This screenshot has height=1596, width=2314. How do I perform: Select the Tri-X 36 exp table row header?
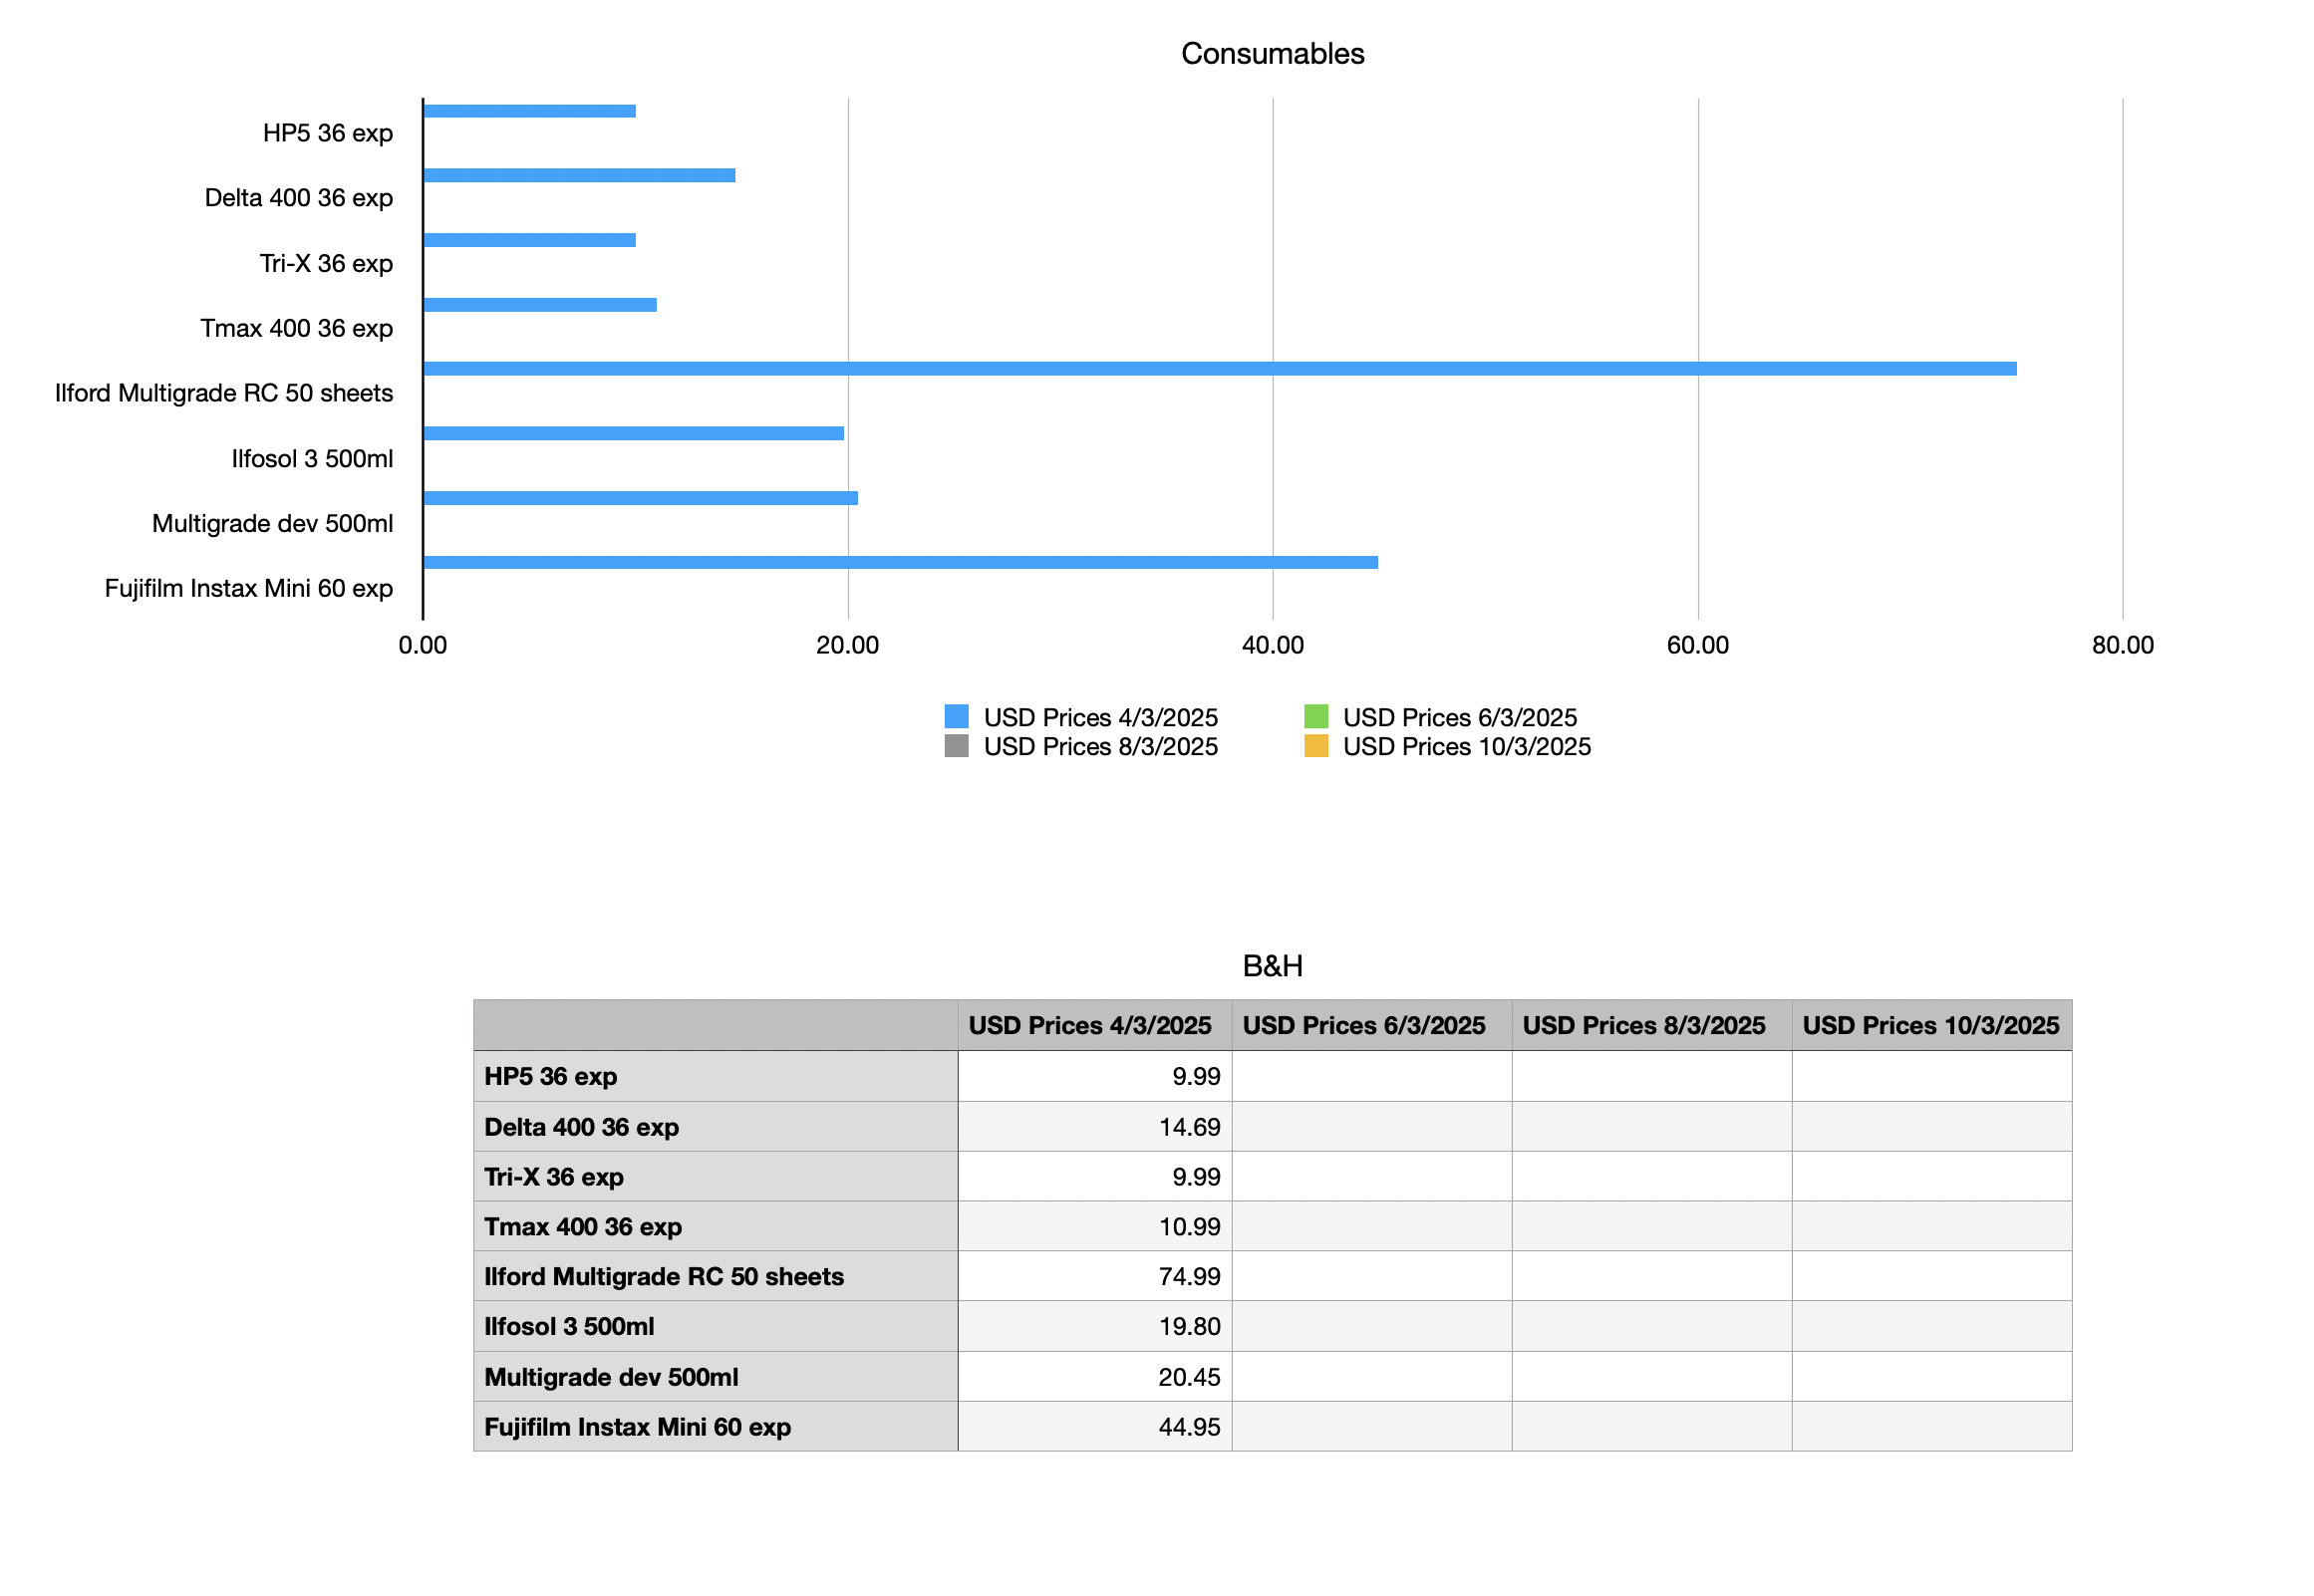716,1177
